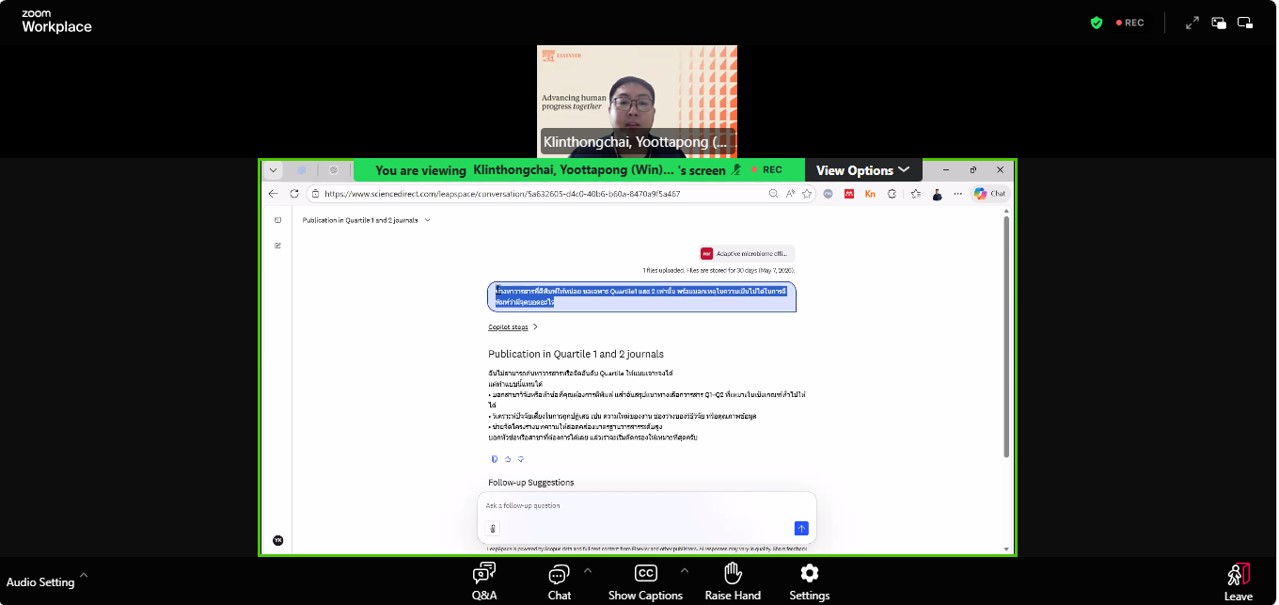The image size is (1279, 605).
Task: Click the blue send arrow button
Action: [x=801, y=528]
